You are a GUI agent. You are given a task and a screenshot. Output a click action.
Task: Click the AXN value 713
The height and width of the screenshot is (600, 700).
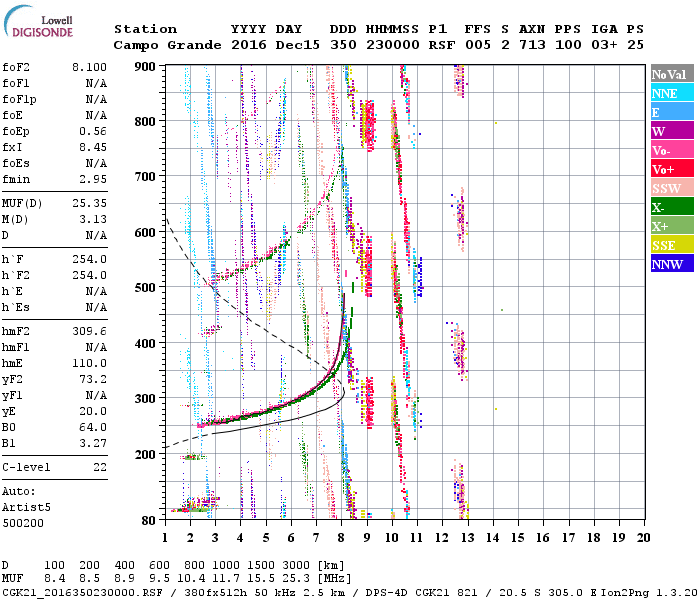point(532,45)
